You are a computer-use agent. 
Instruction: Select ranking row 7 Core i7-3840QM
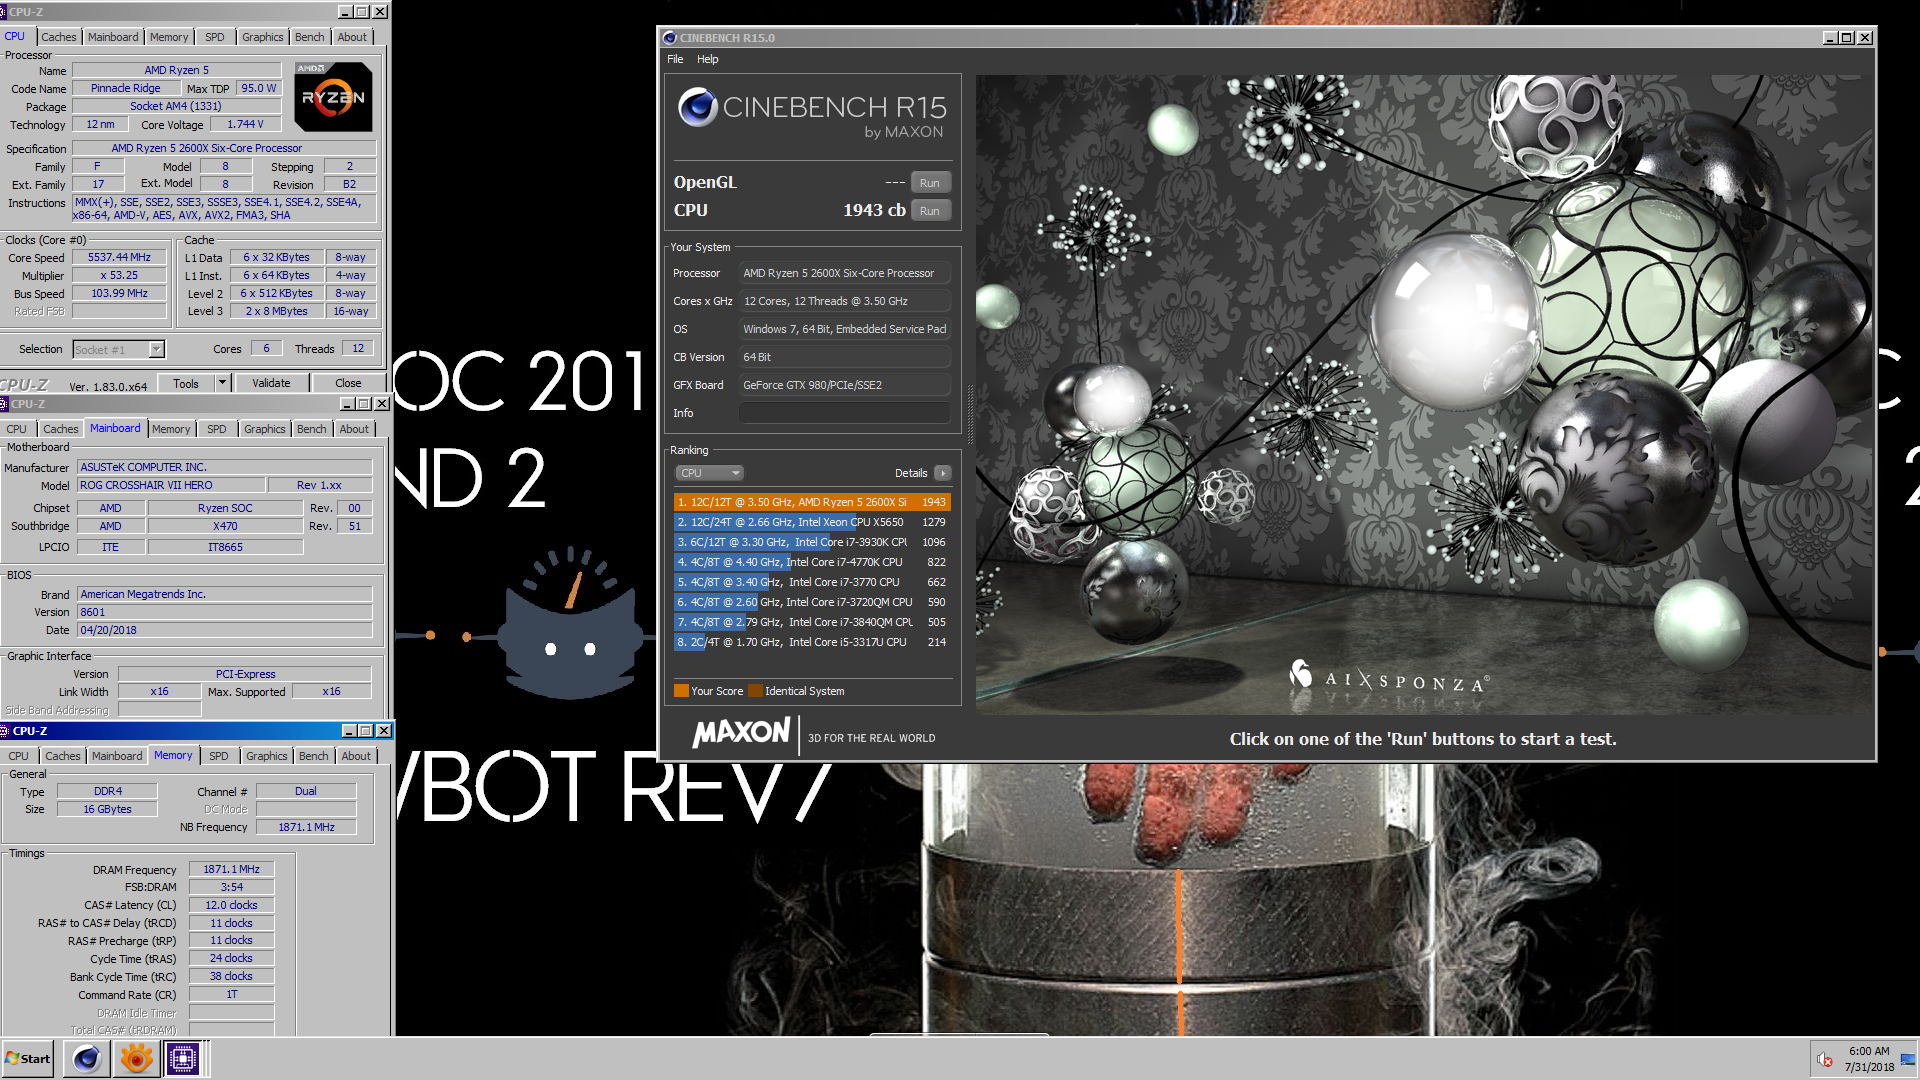[x=812, y=622]
